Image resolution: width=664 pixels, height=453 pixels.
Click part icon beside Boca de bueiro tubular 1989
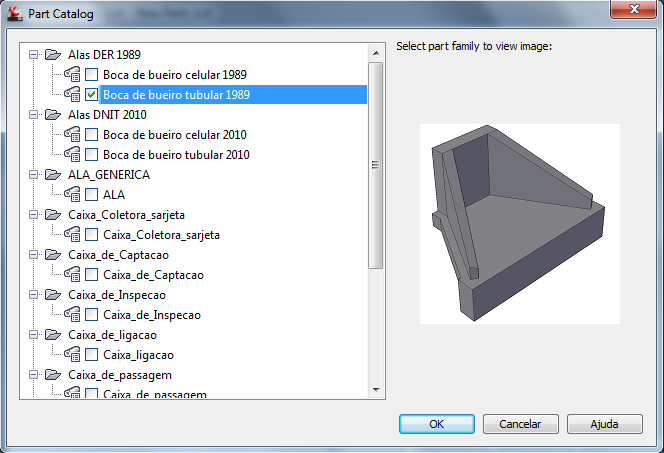point(72,94)
